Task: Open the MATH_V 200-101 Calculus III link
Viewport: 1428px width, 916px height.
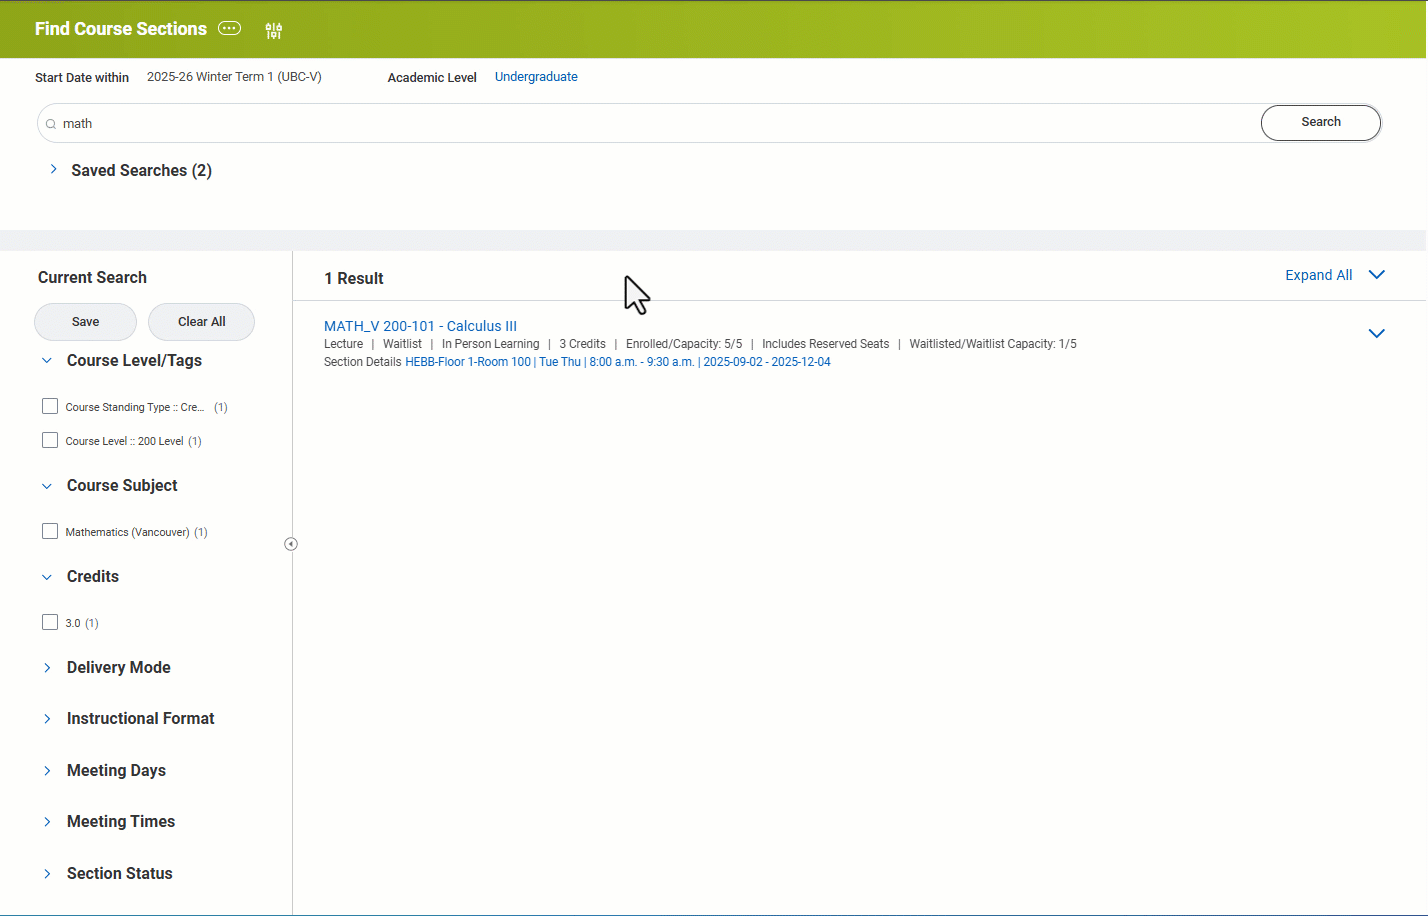Action: click(x=420, y=326)
